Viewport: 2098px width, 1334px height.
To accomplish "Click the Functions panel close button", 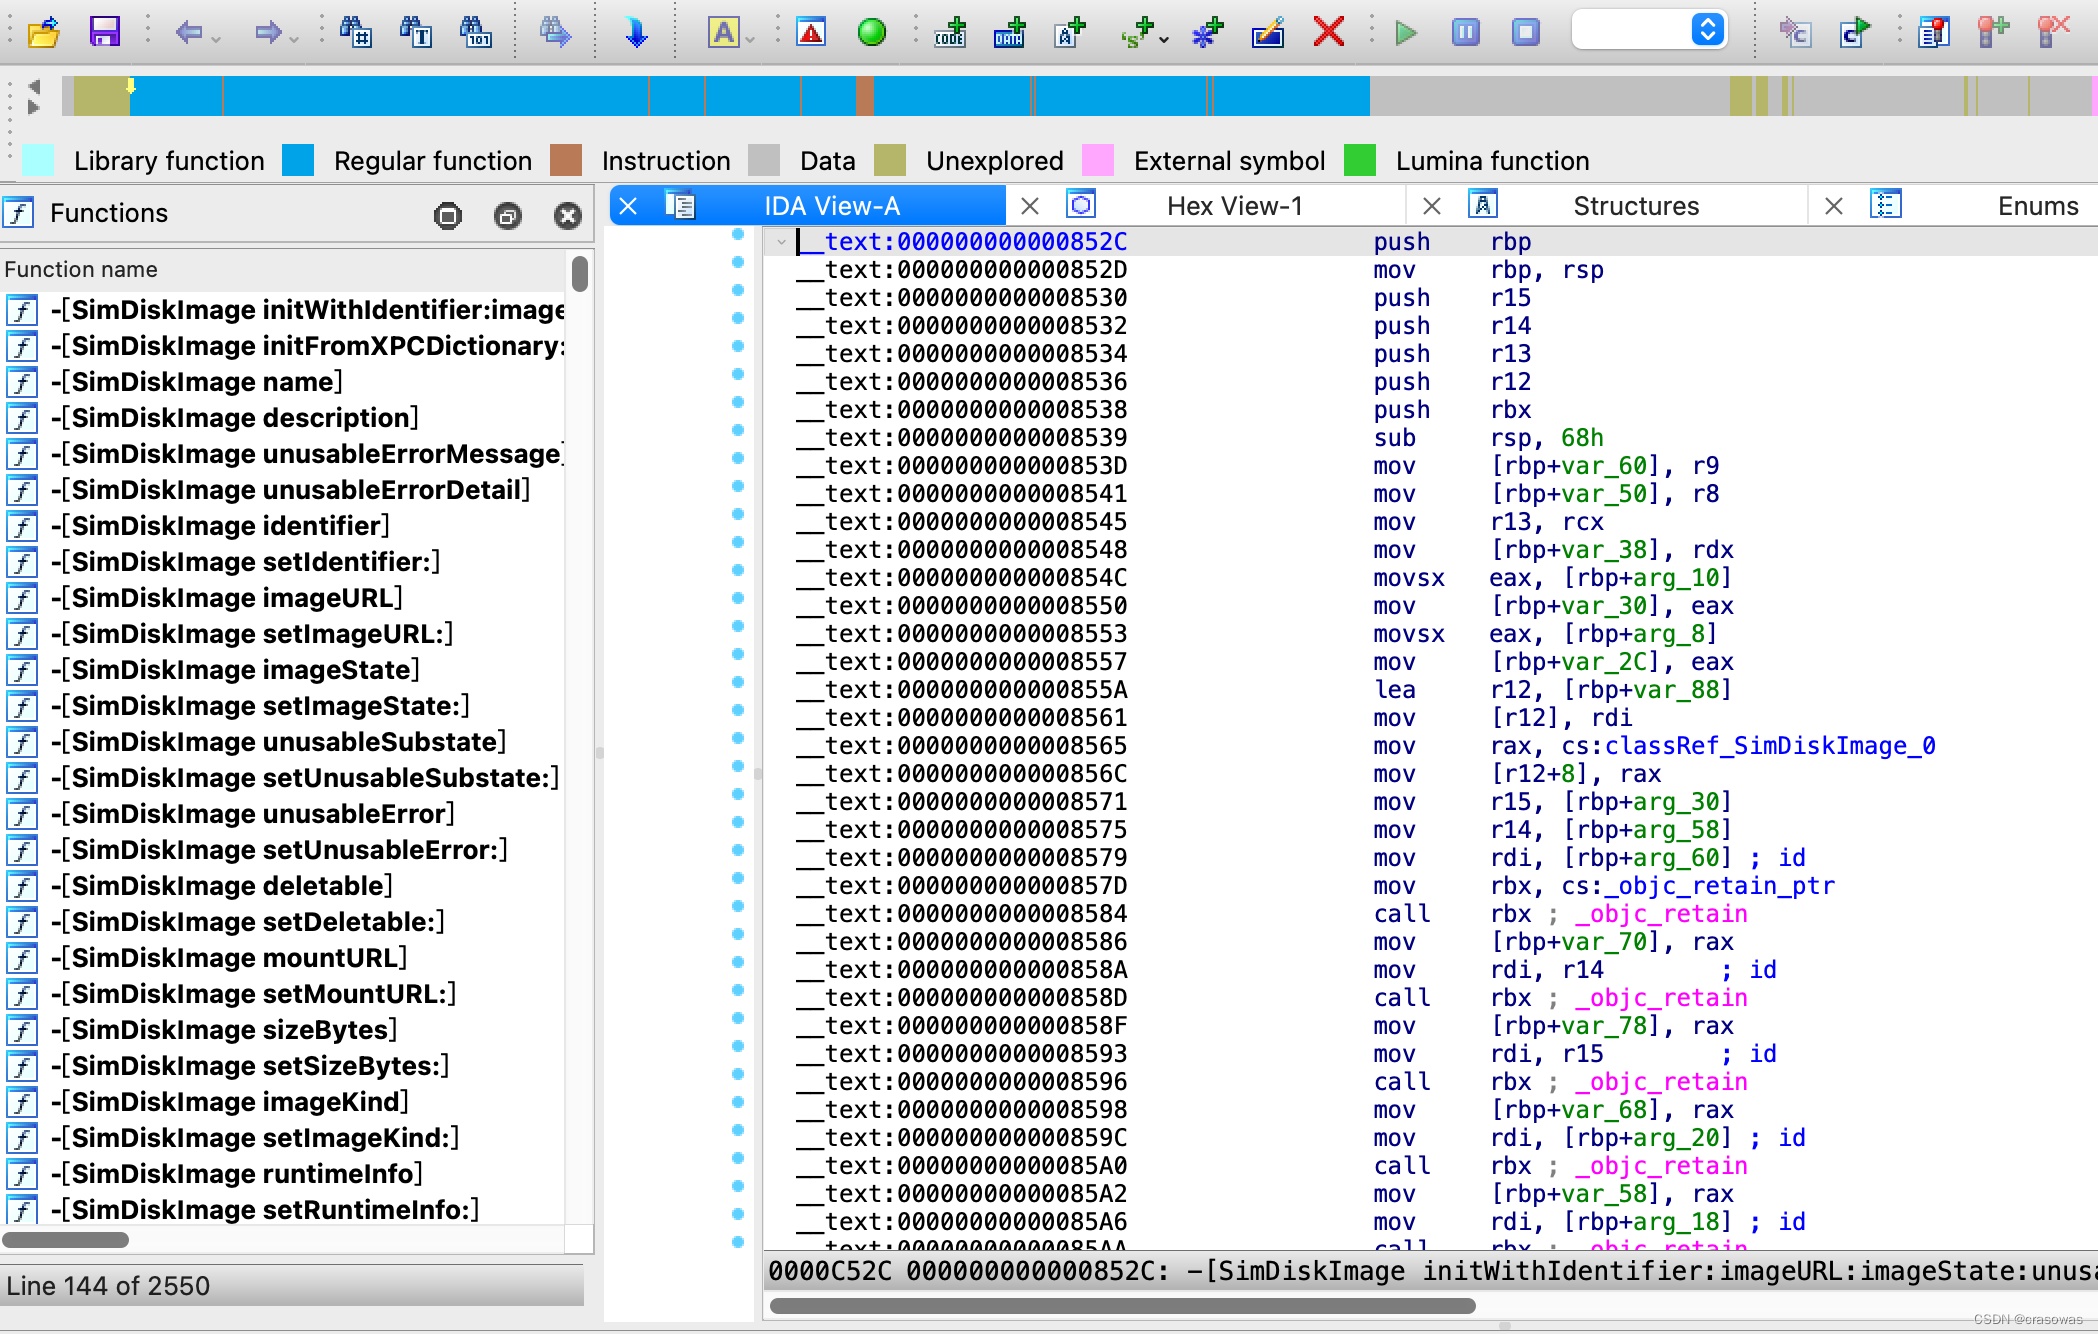I will [567, 213].
